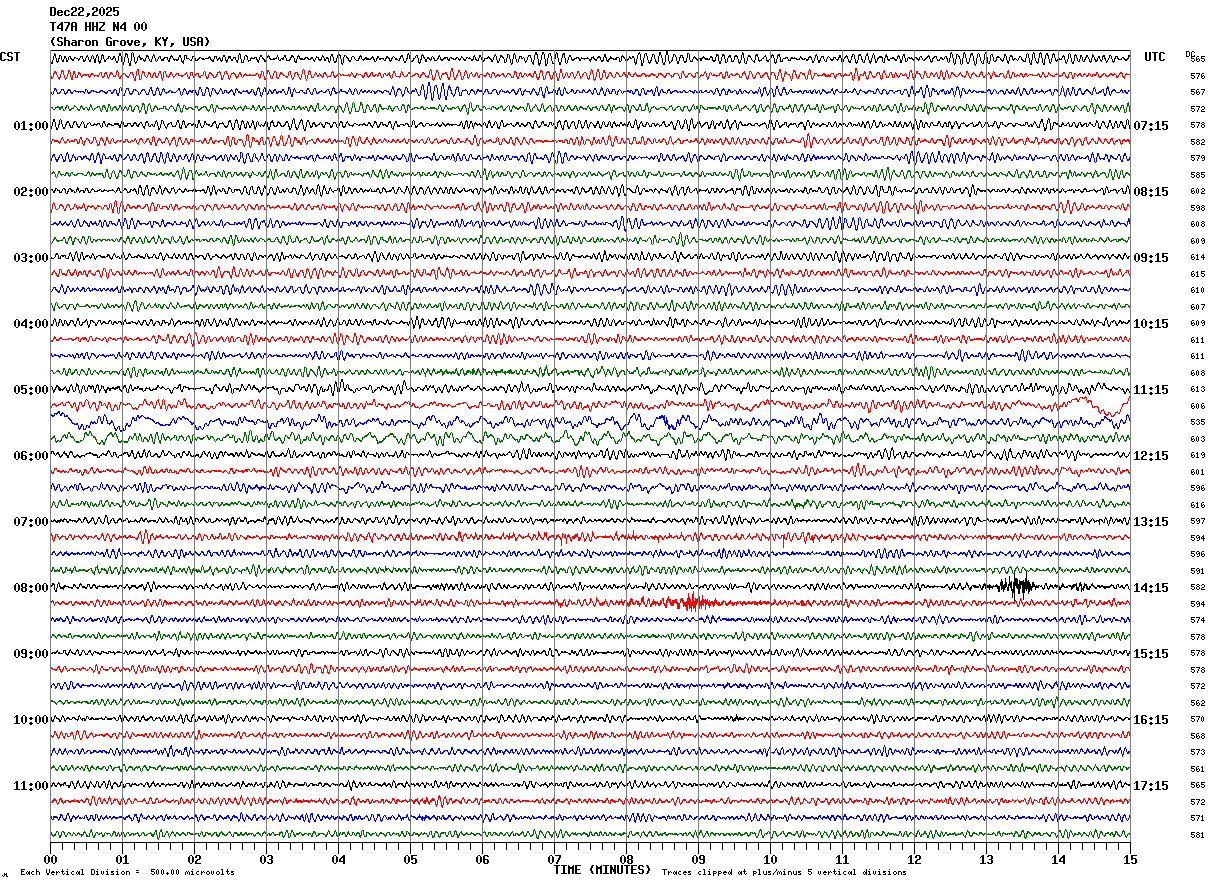Click minute tick 09 on bottom axis
The image size is (1210, 886).
coord(698,859)
